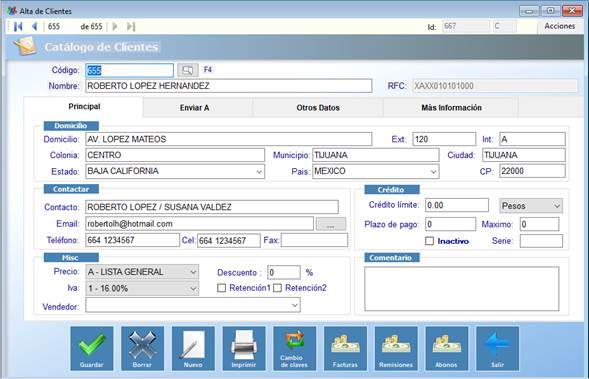Click the Cel phone field
Viewport: 589px width, 379px height.
(x=229, y=241)
